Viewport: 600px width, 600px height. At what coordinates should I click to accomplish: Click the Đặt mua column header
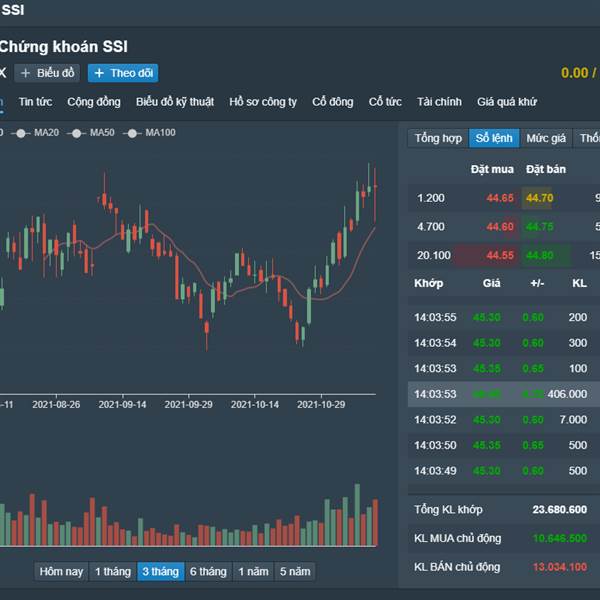coord(492,169)
